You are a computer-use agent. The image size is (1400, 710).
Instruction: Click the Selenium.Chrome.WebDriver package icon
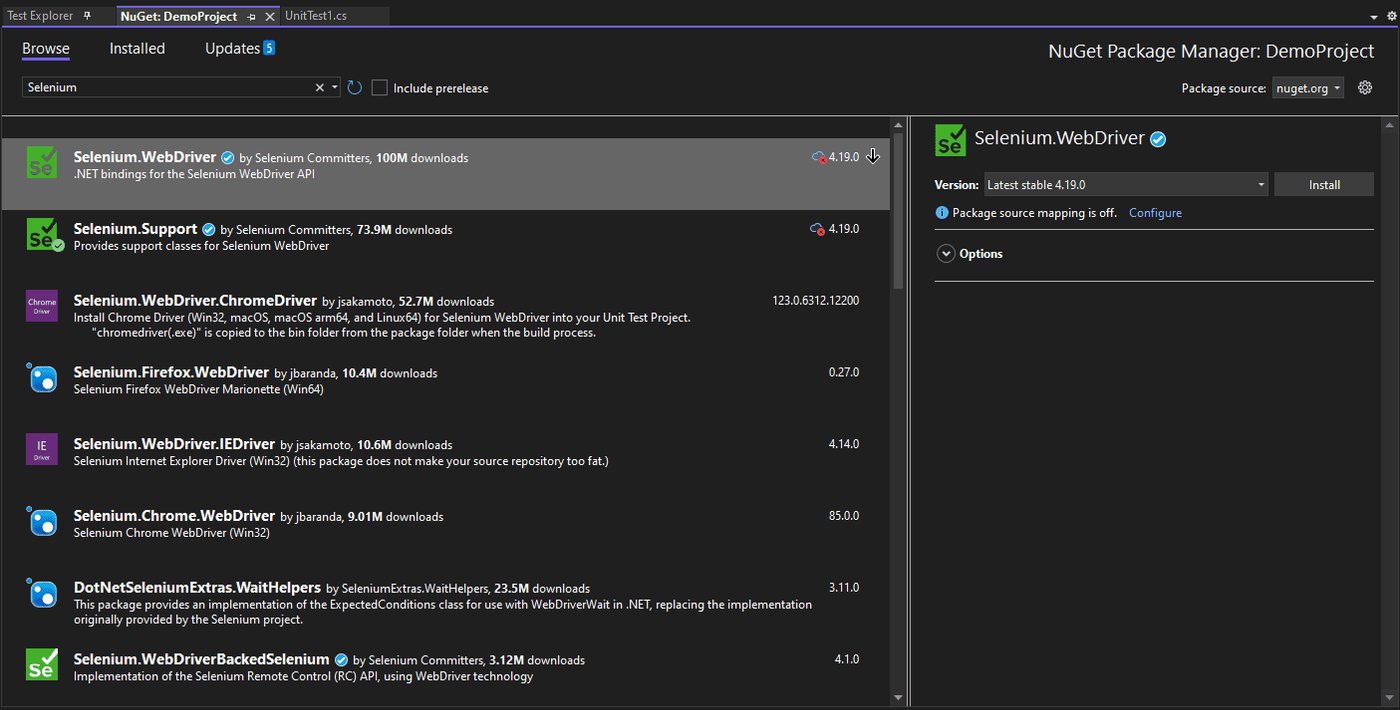point(42,522)
